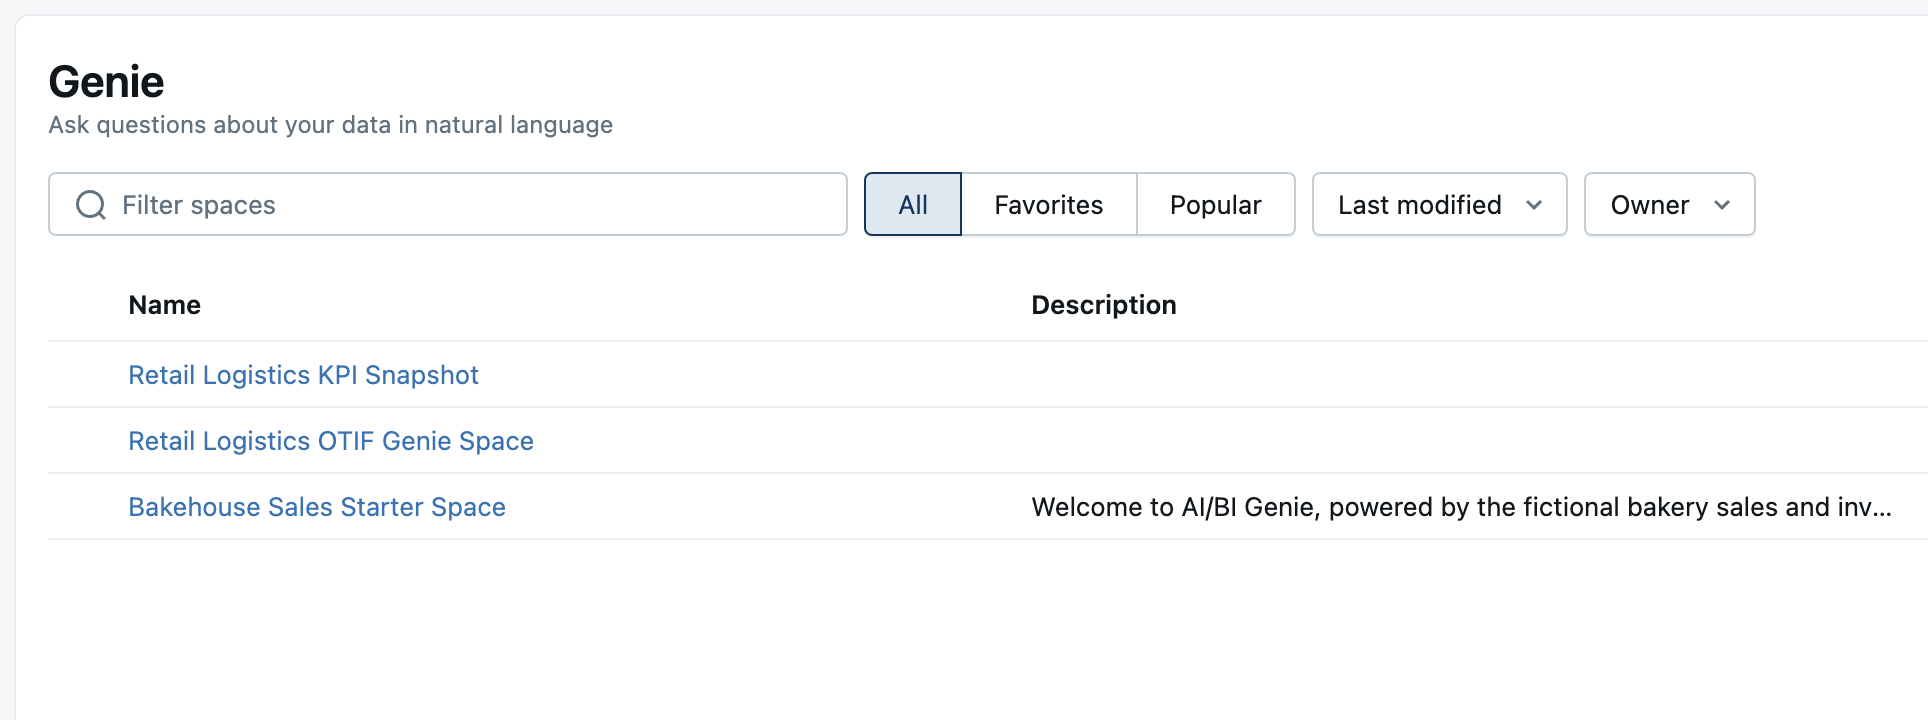The height and width of the screenshot is (720, 1928).
Task: Click the magnifier icon in the search box
Action: [x=91, y=205]
